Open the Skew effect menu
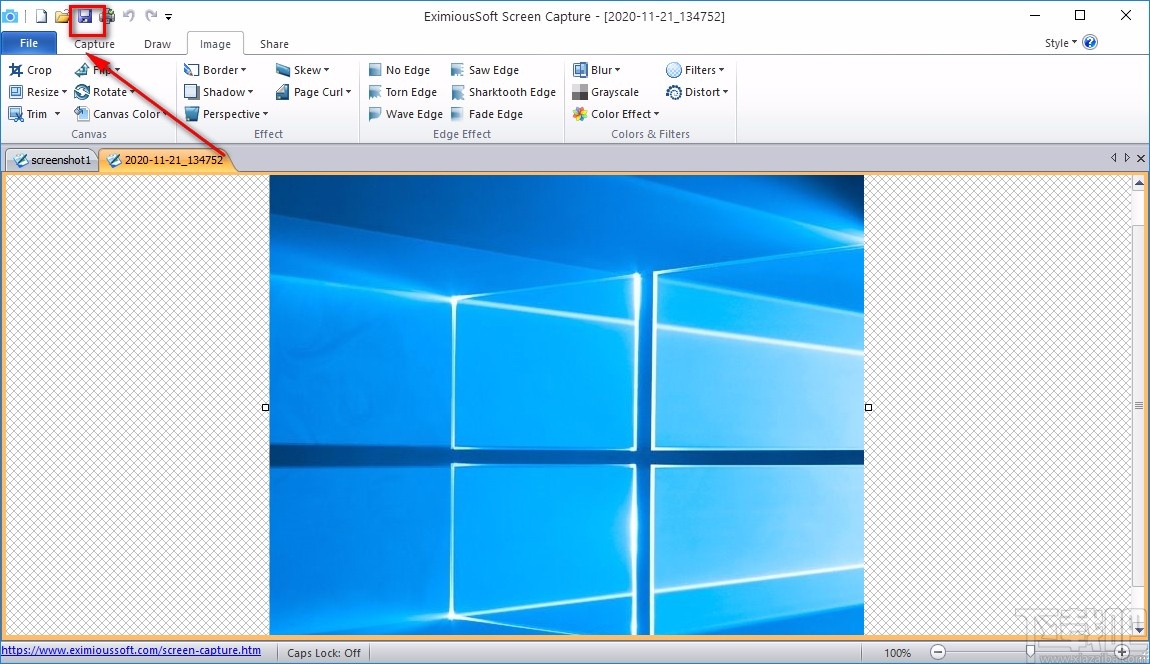This screenshot has height=664, width=1150. coord(302,70)
